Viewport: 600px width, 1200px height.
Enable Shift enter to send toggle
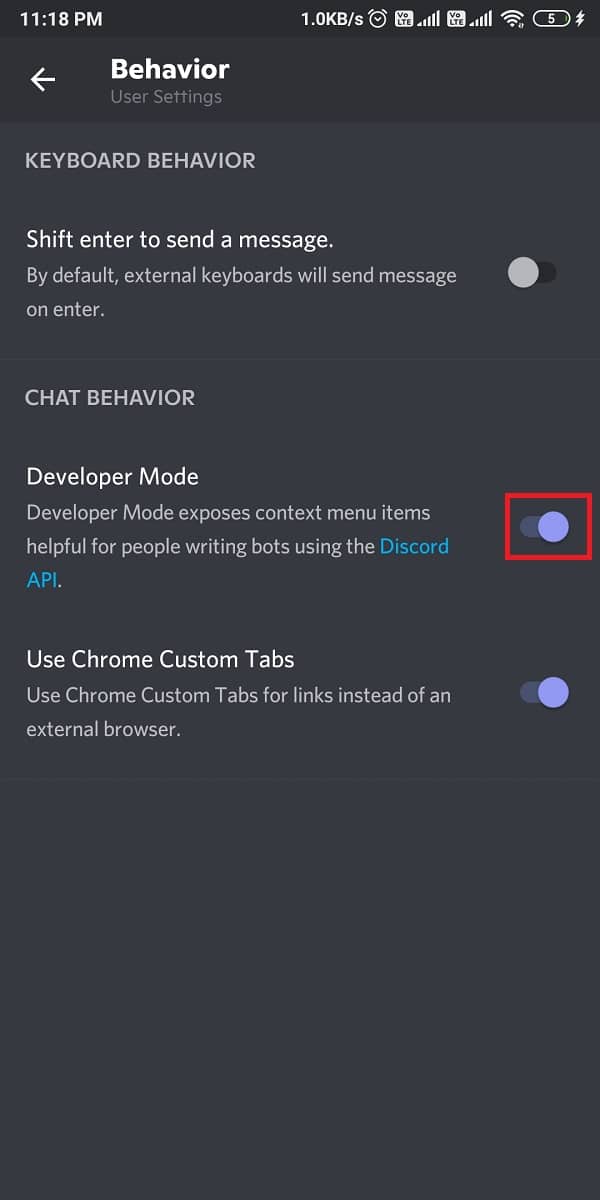tap(532, 273)
